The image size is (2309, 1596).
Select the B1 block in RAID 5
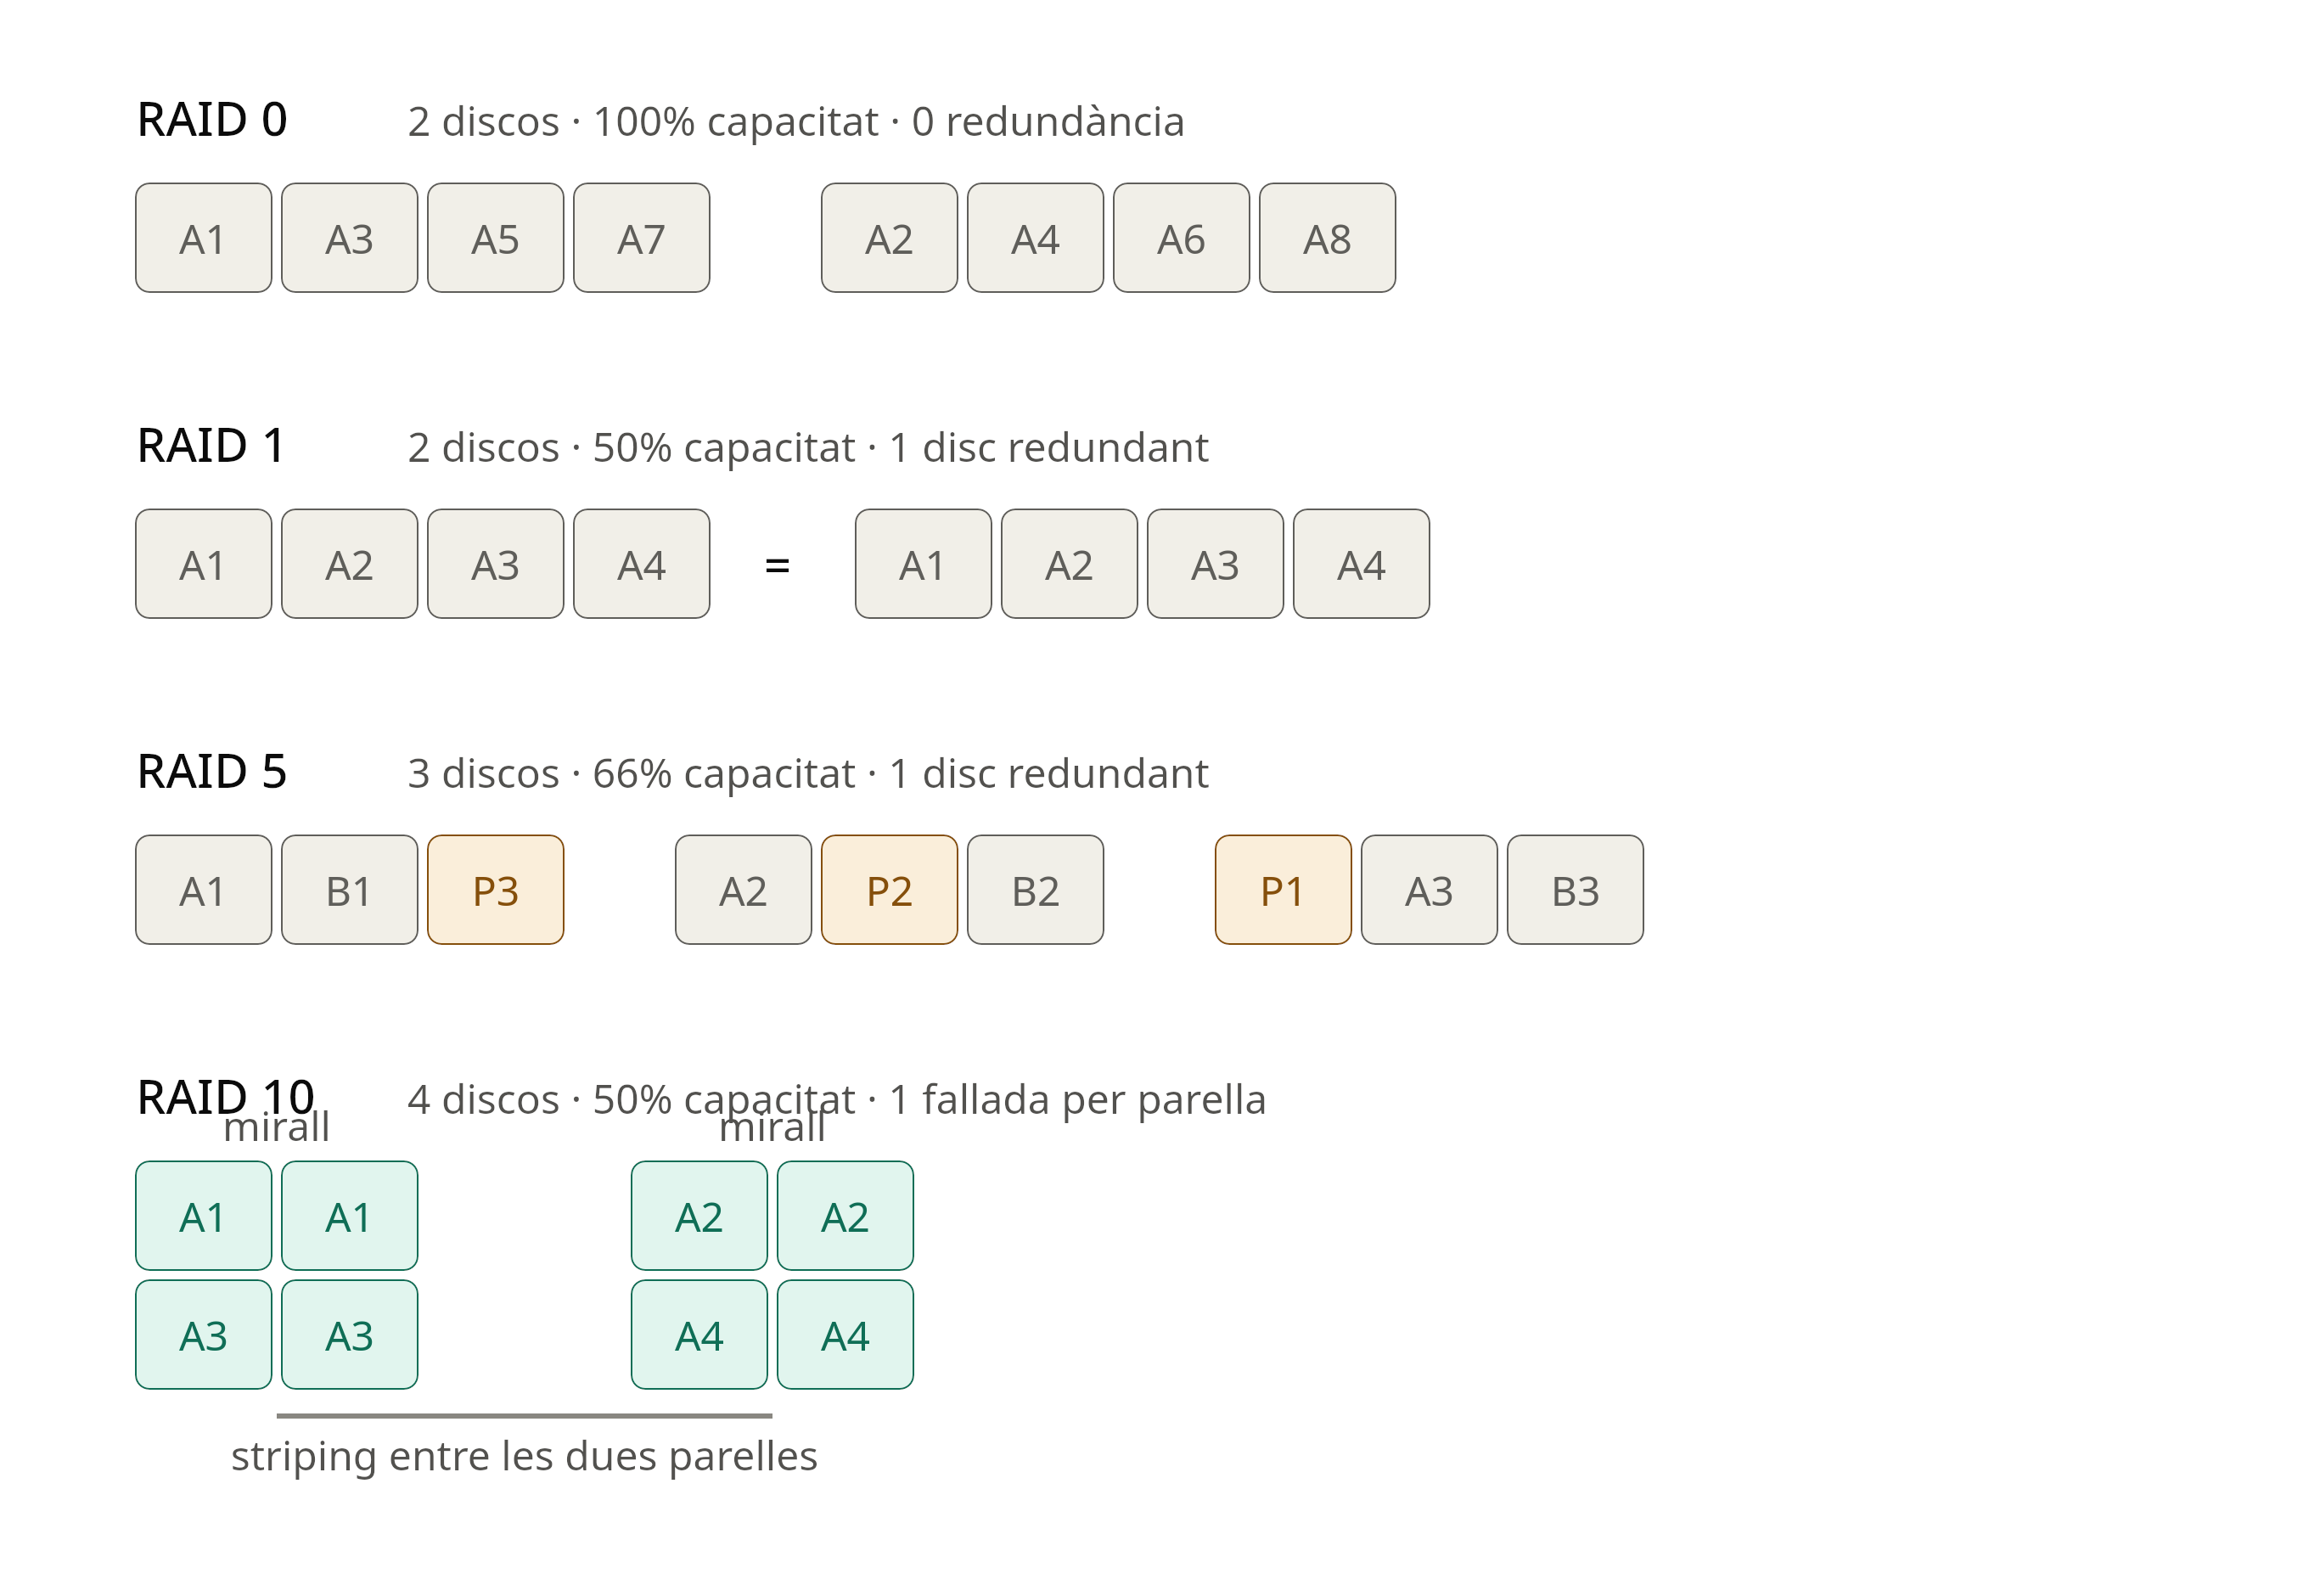point(349,890)
